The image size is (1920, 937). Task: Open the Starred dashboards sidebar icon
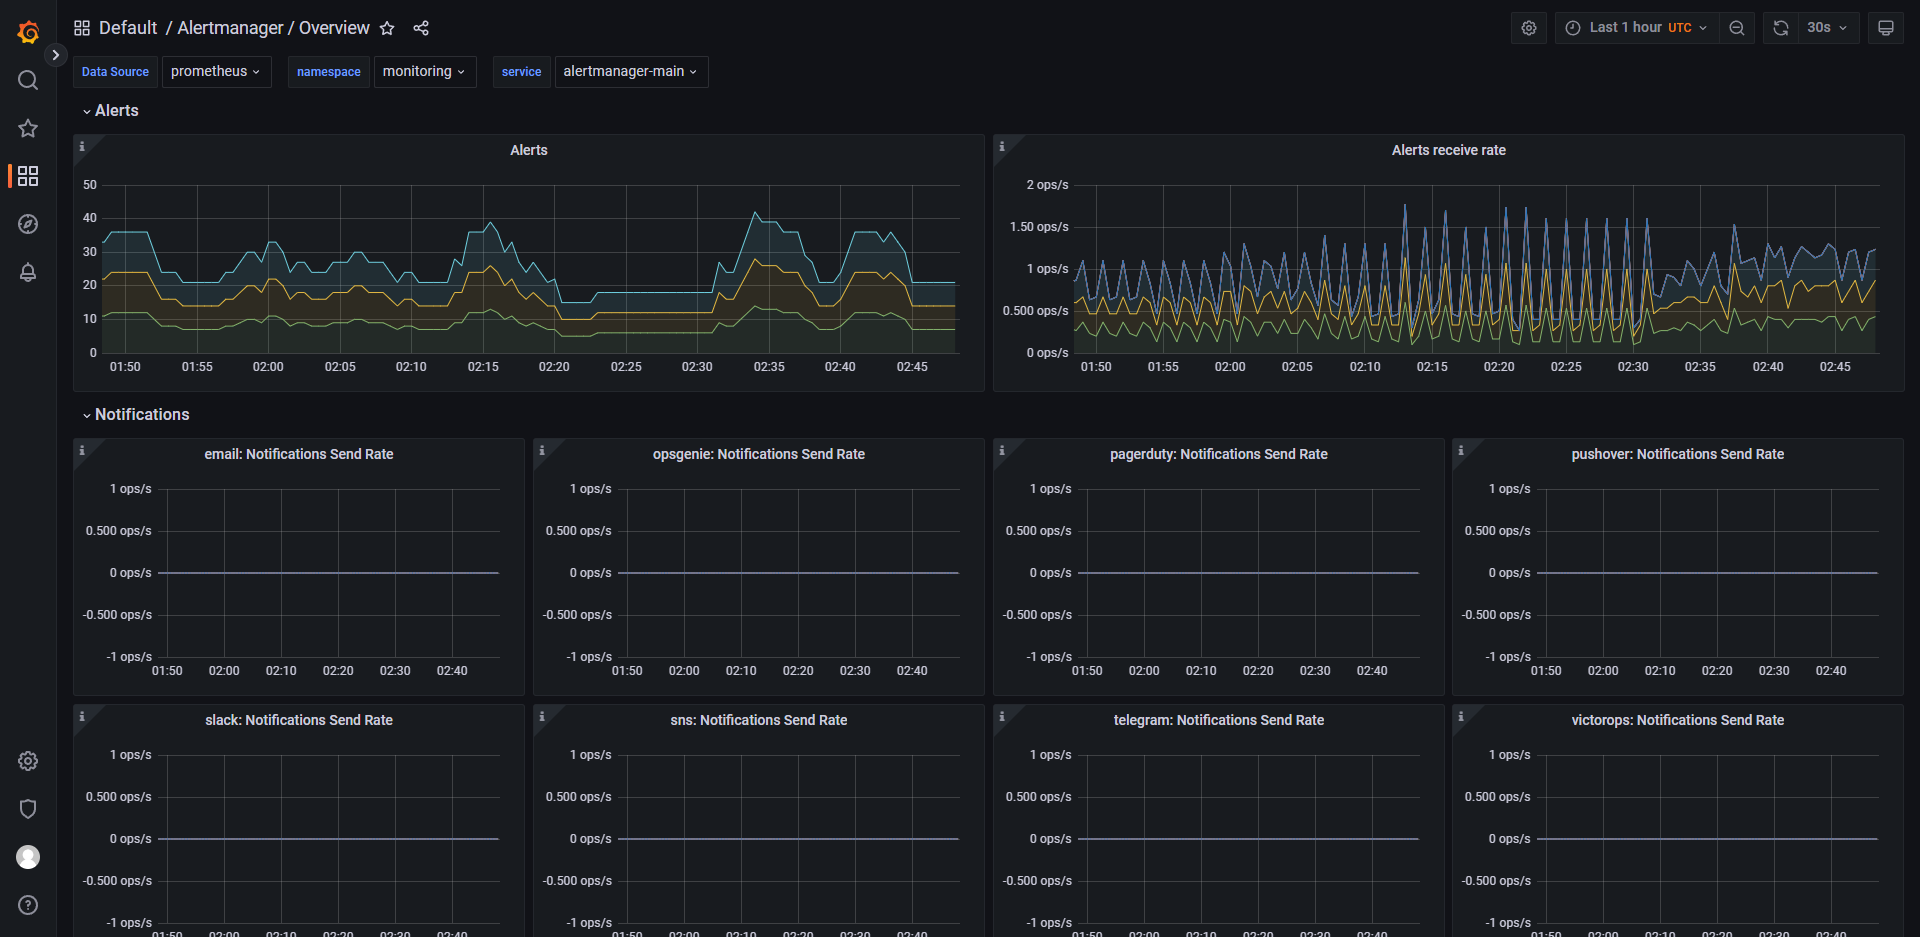tap(28, 128)
